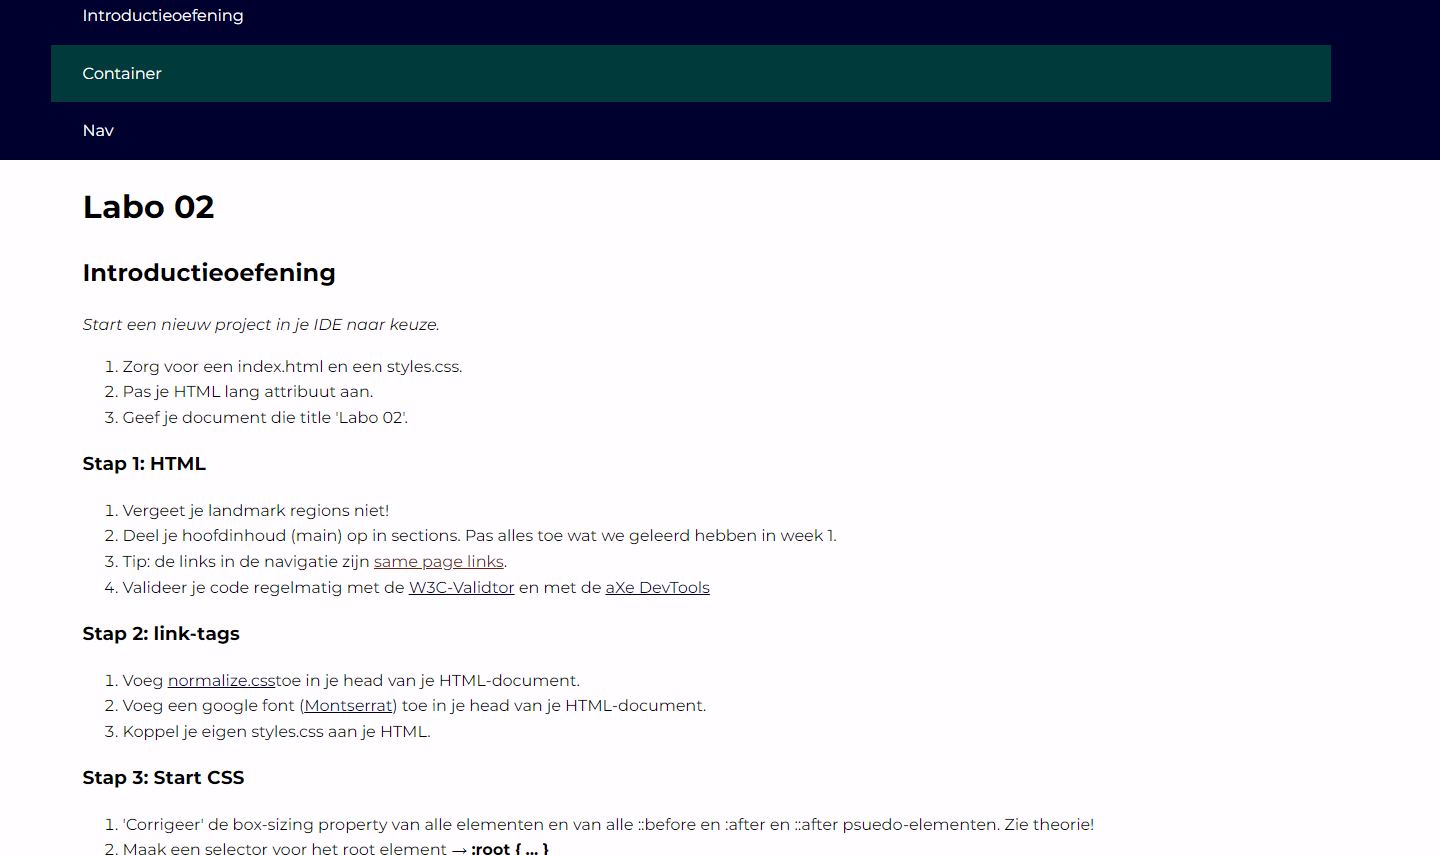
Task: Click 'Koppel je eigen styles.css' item
Action: pos(276,732)
